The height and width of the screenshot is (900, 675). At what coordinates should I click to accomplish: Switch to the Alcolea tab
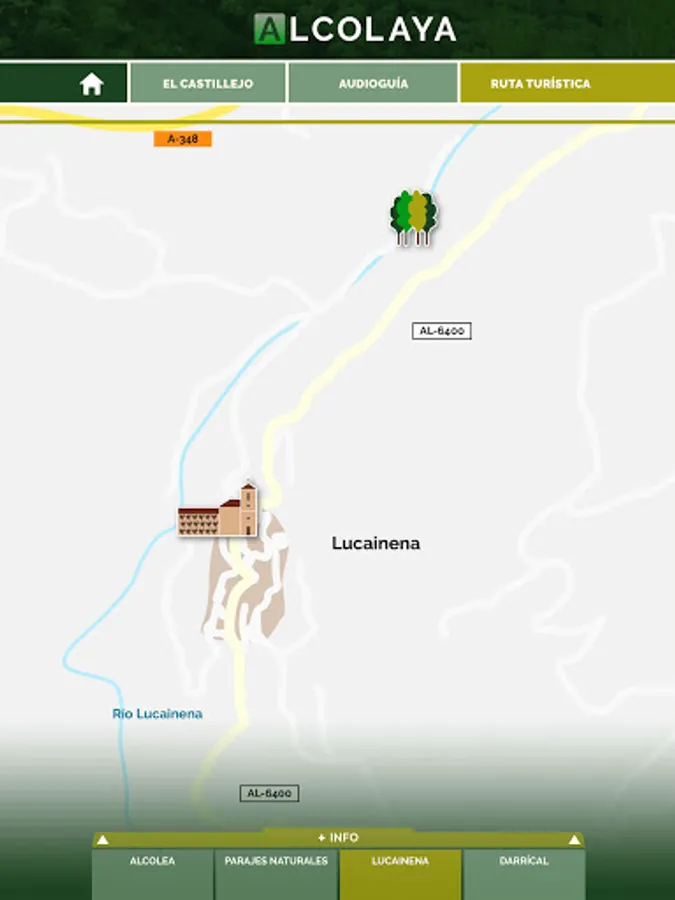[153, 874]
